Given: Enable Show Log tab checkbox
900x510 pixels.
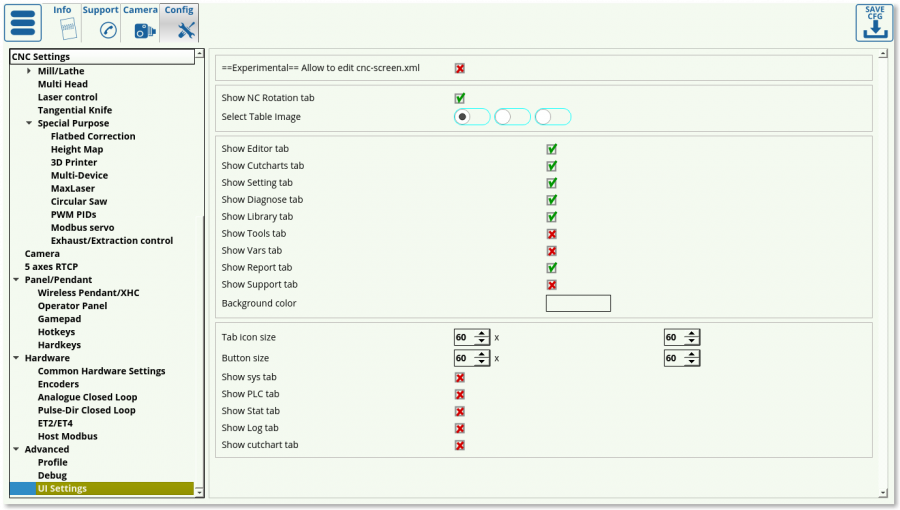Looking at the screenshot, I should point(460,429).
